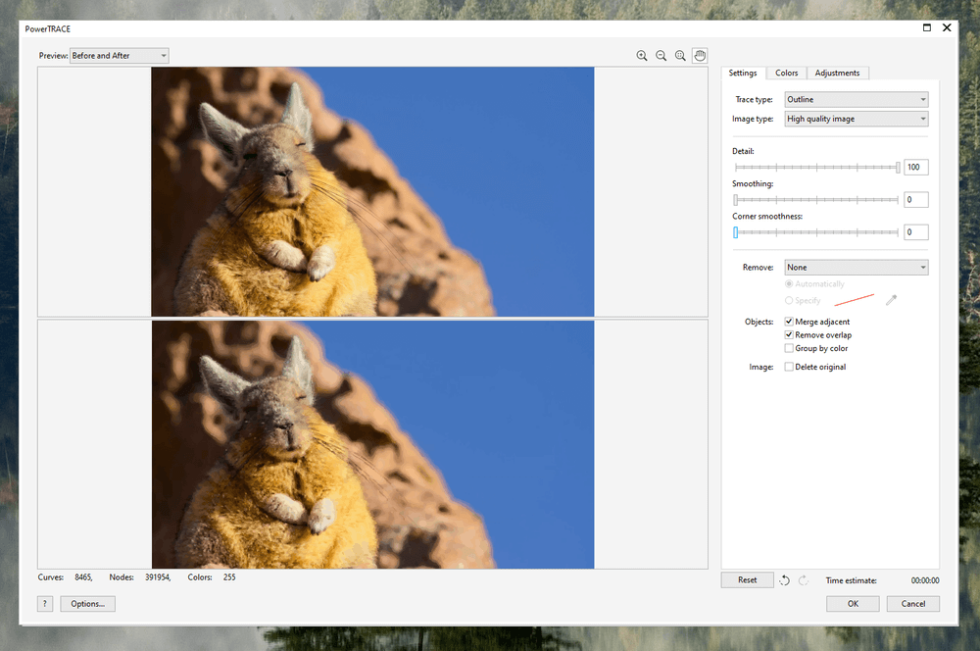The height and width of the screenshot is (651, 980).
Task: Click the Zoom to Fit icon
Action: [x=681, y=55]
